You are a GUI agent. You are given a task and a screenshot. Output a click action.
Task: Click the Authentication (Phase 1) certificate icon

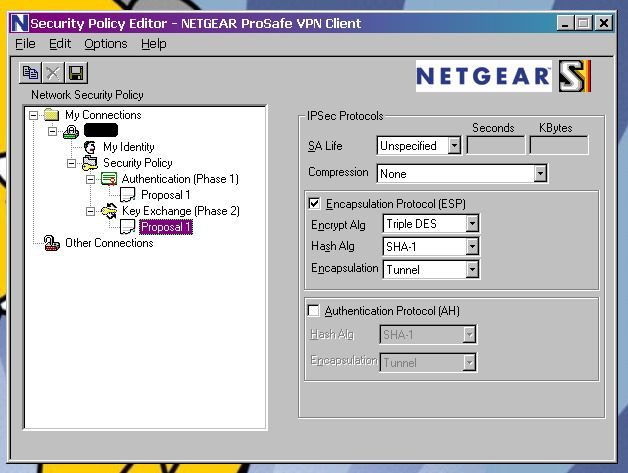(x=109, y=179)
